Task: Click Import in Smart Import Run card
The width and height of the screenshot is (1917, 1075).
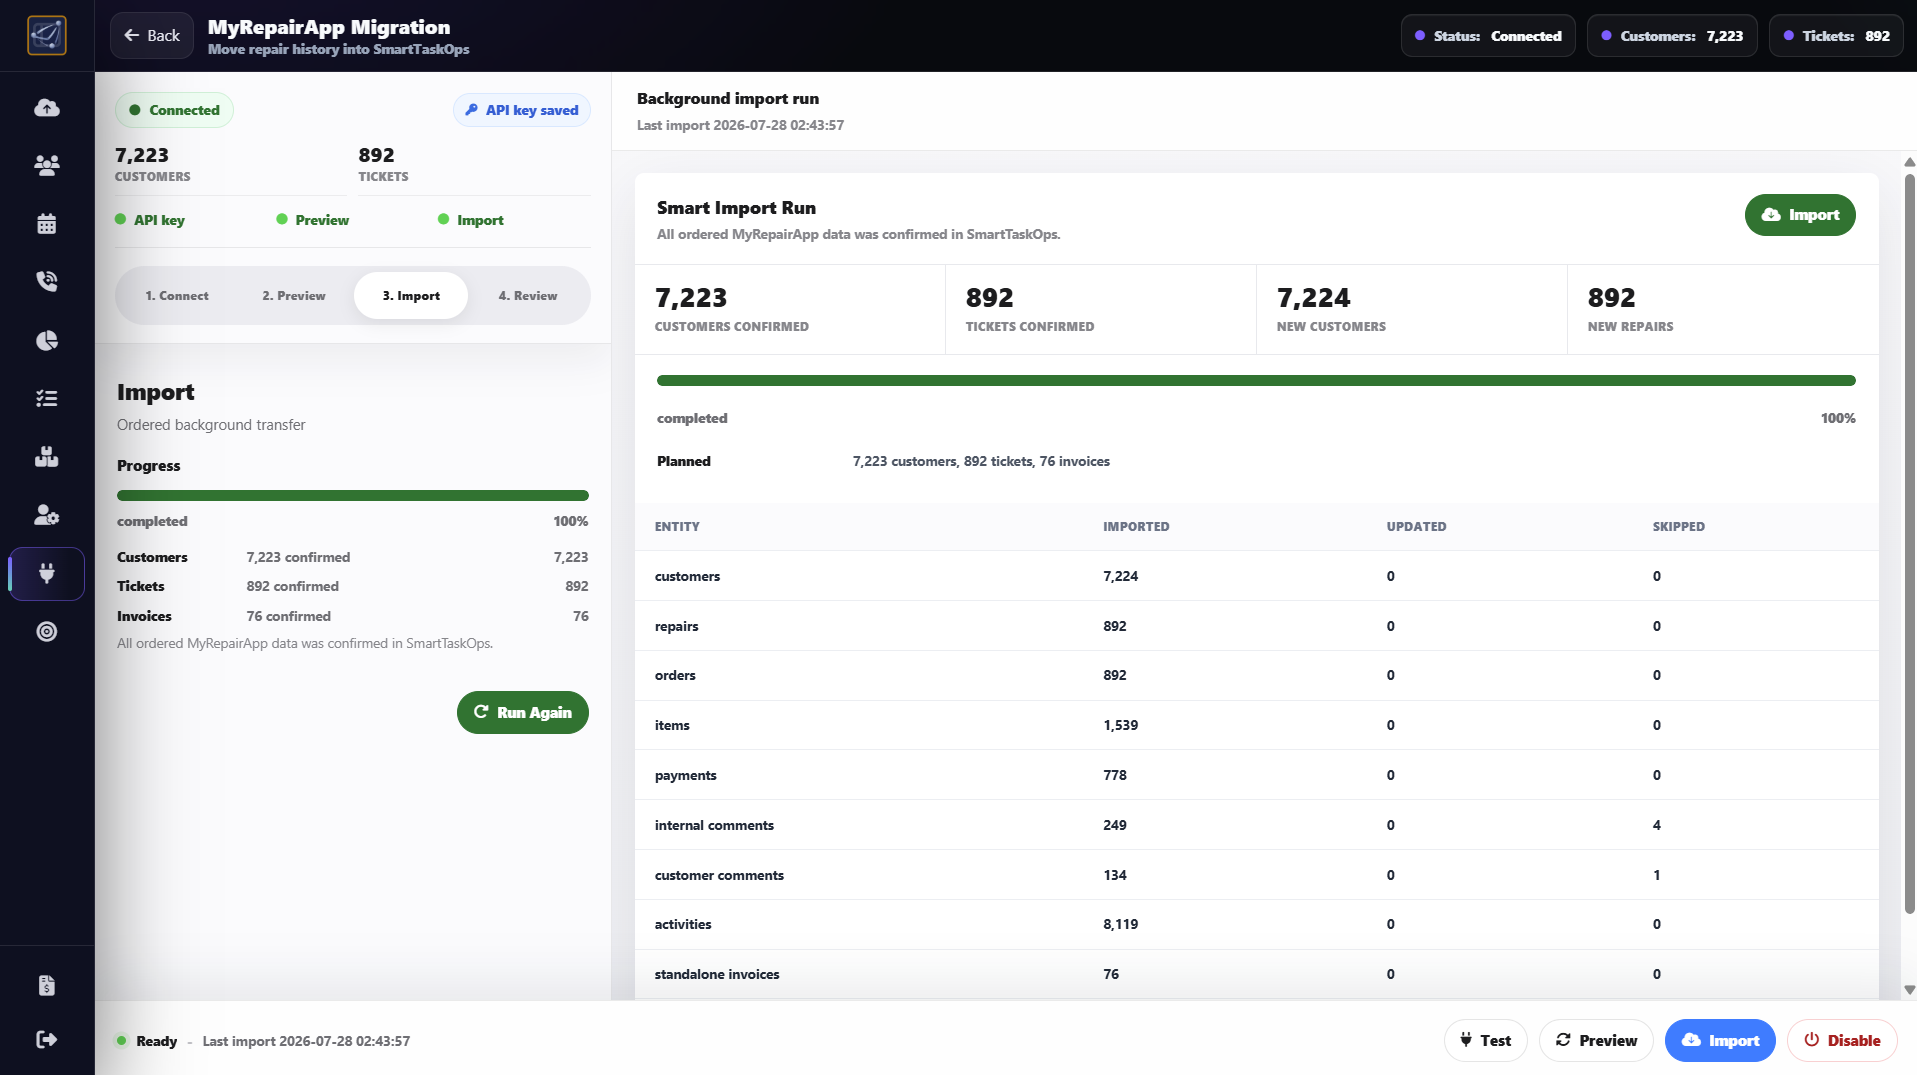Action: point(1800,215)
